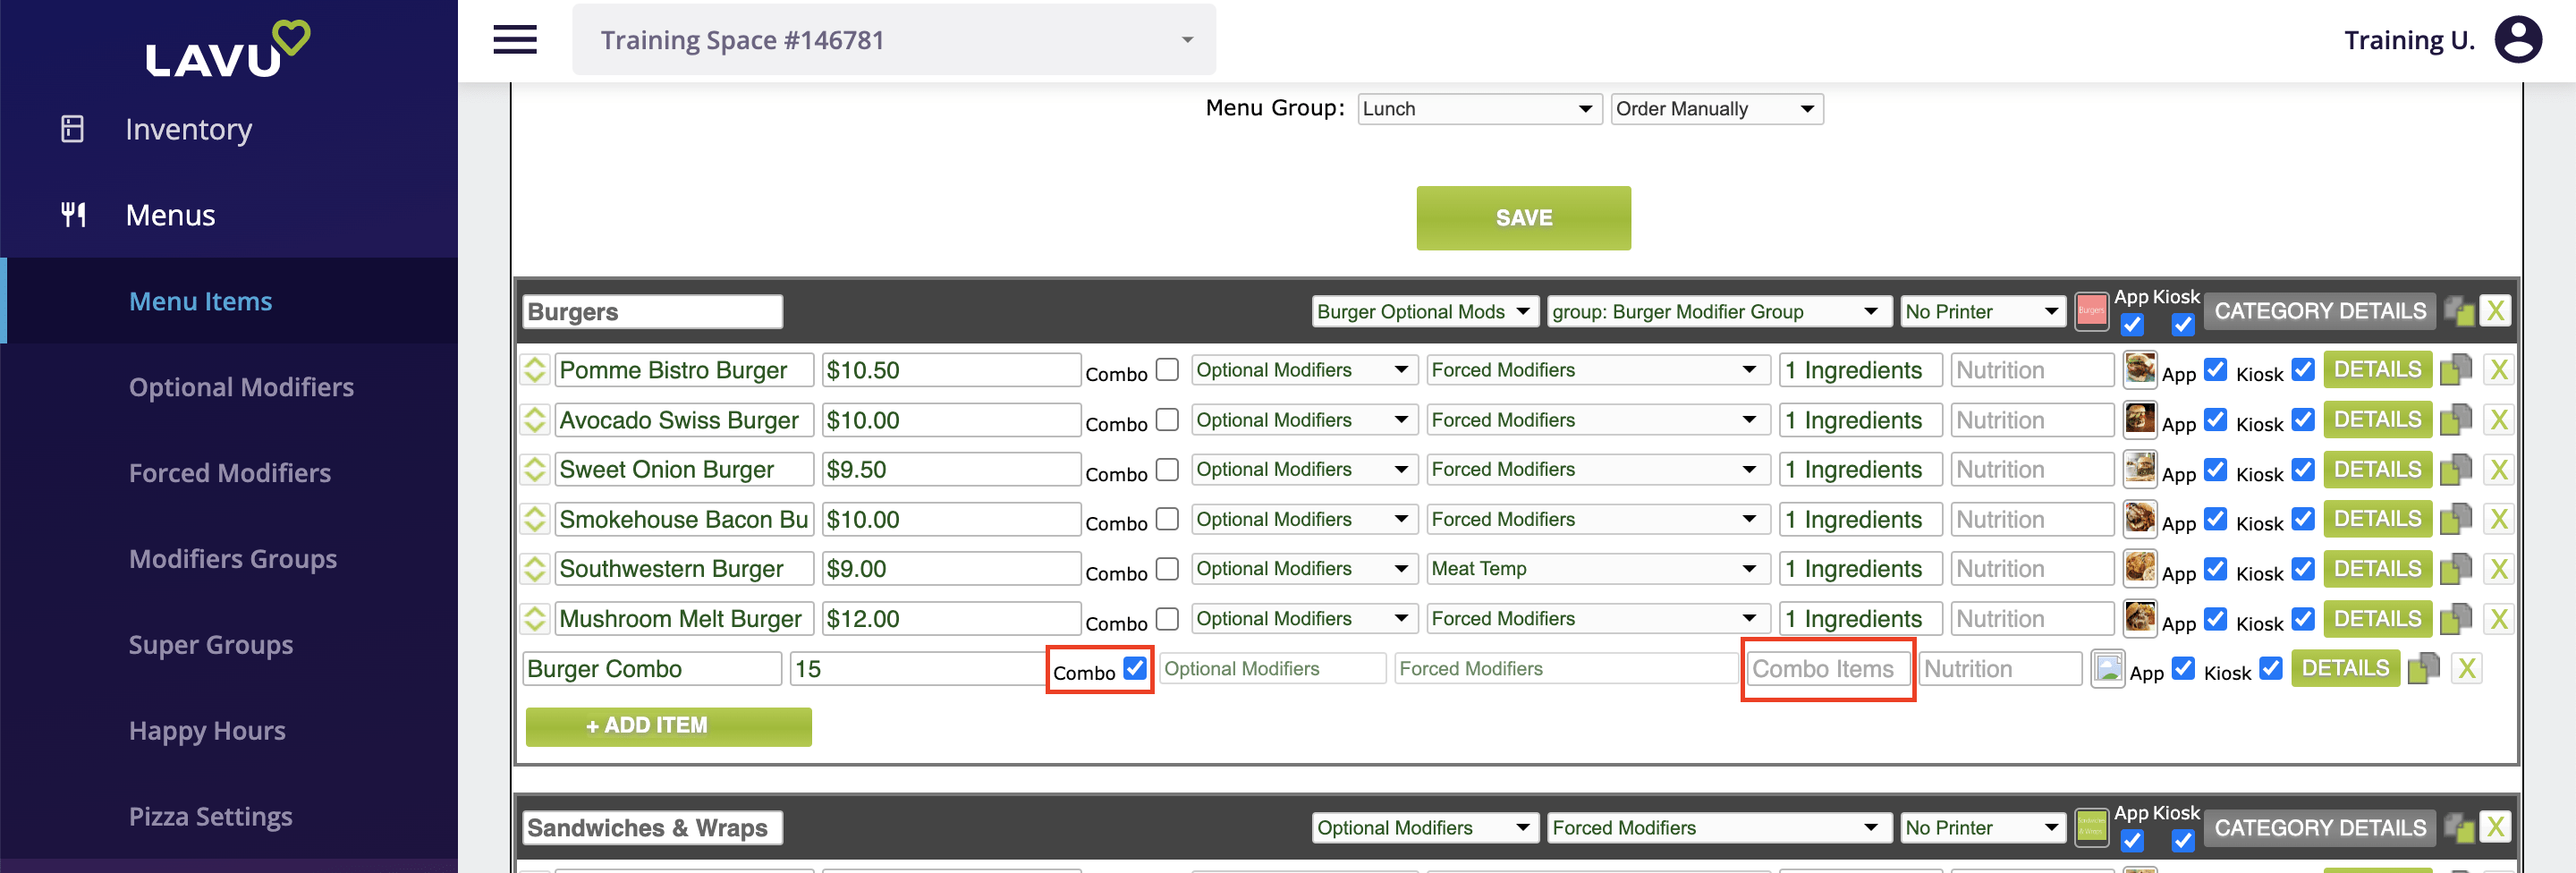The height and width of the screenshot is (873, 2576).
Task: Click the green SAVE button
Action: point(1523,218)
